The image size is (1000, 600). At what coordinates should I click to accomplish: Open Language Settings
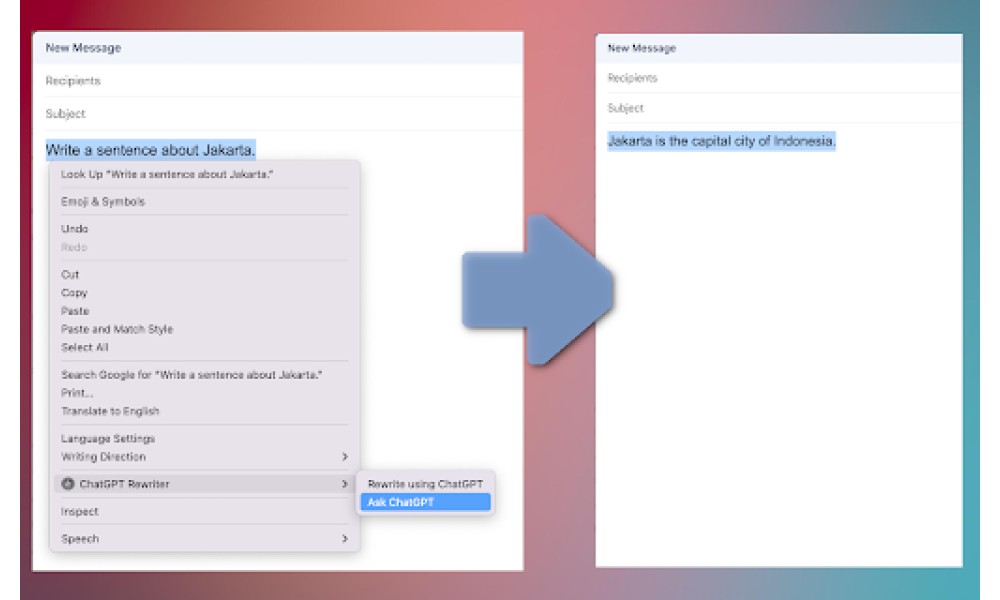(108, 439)
